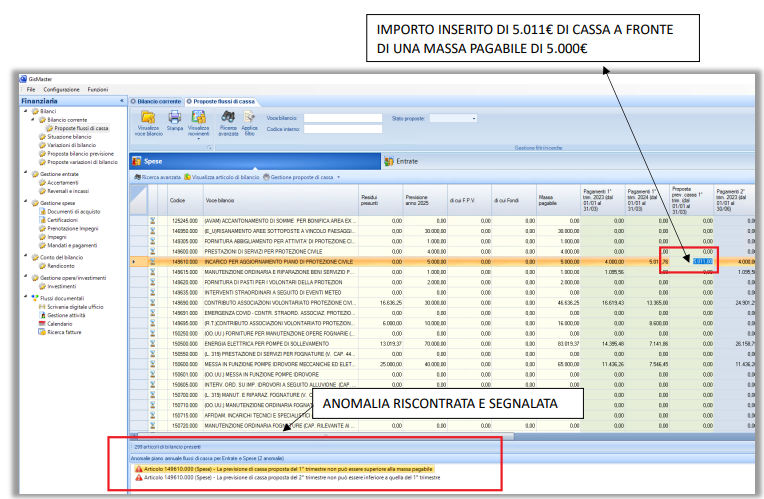Open Scrivania digitale ufficio in sidebar
Screen dimensions: 764x499
(73, 306)
